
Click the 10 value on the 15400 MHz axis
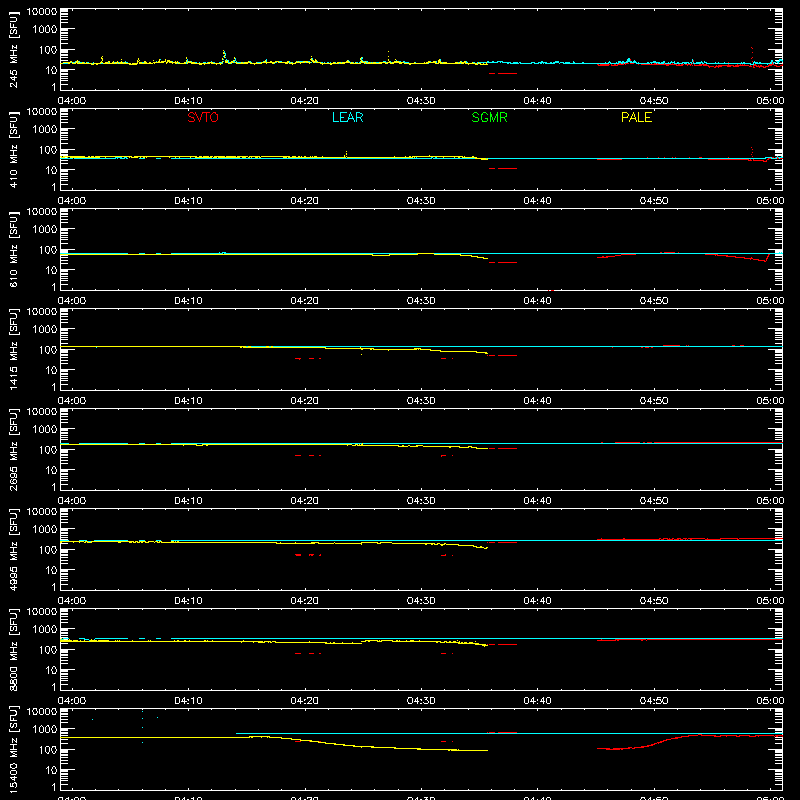coord(51,770)
